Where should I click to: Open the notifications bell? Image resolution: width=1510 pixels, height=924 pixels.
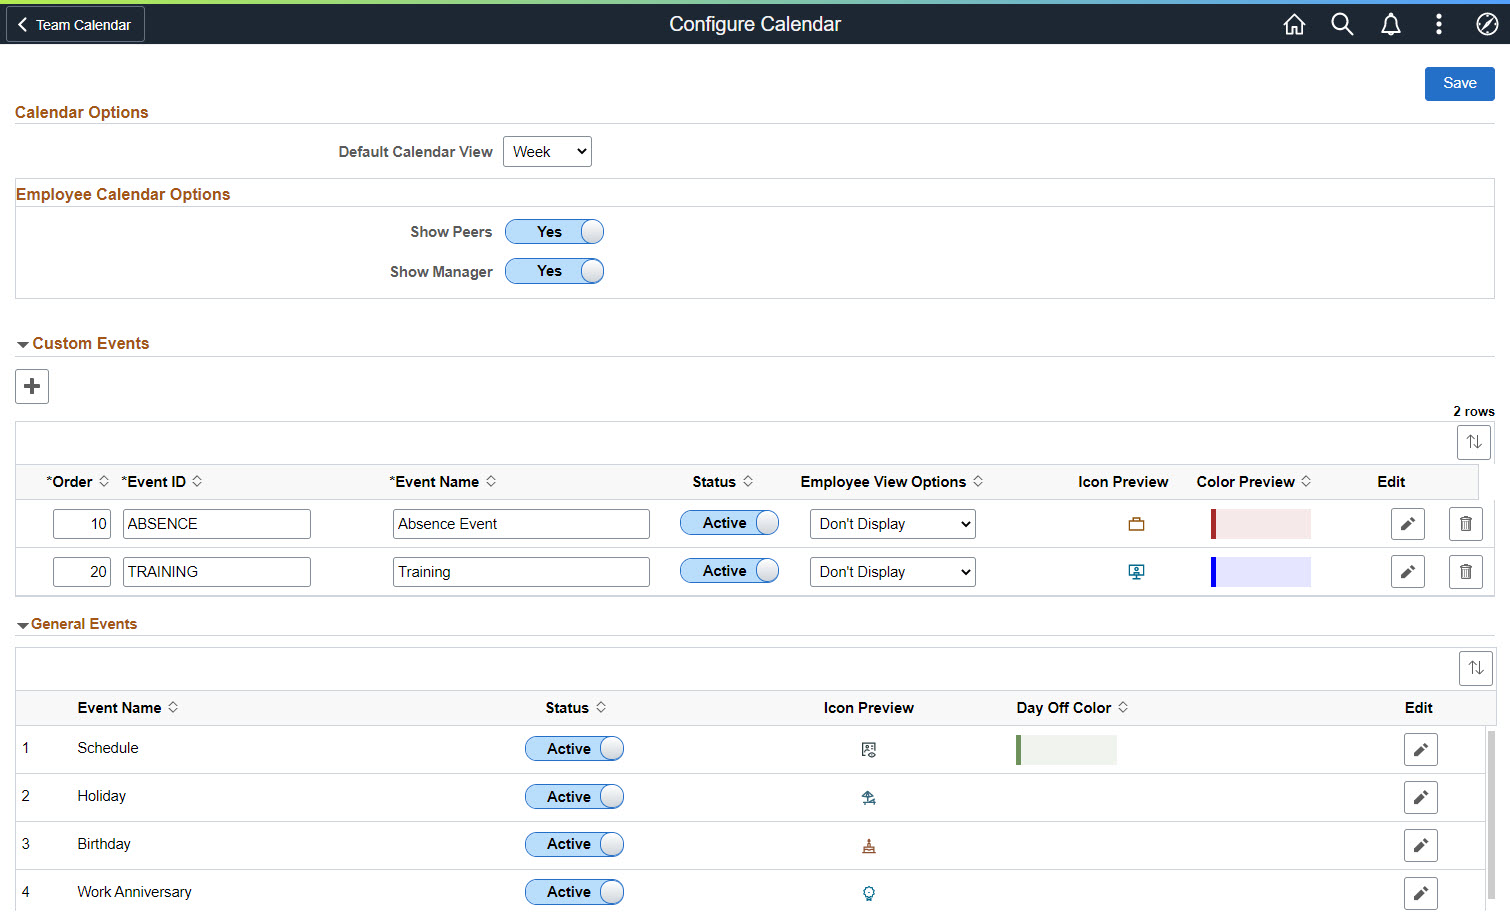click(x=1390, y=24)
